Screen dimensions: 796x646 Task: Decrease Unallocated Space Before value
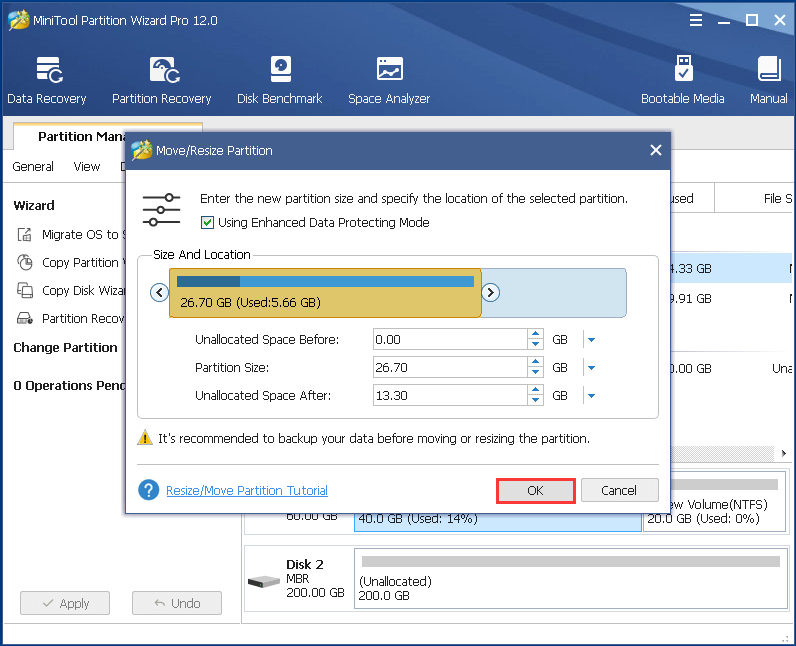536,344
